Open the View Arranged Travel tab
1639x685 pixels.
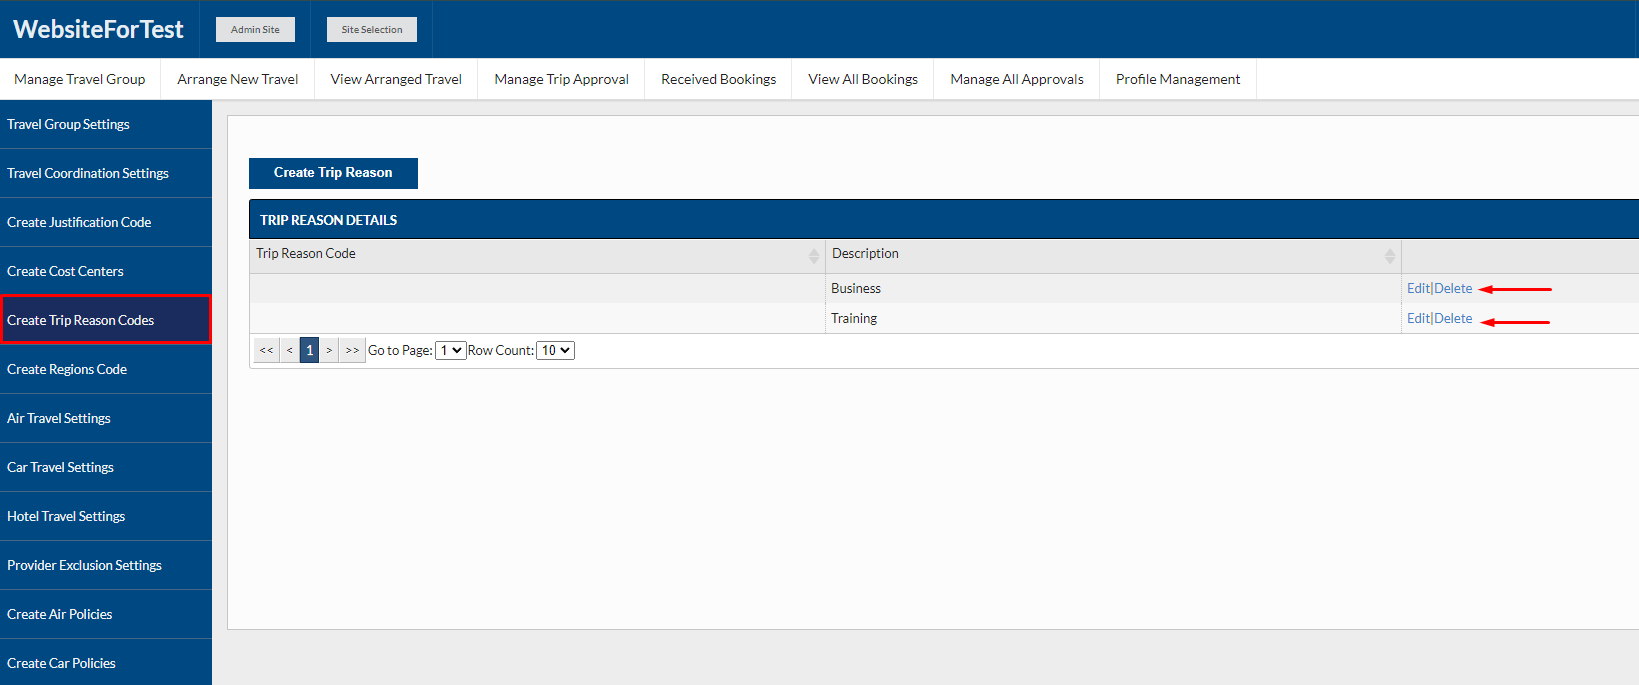[396, 79]
